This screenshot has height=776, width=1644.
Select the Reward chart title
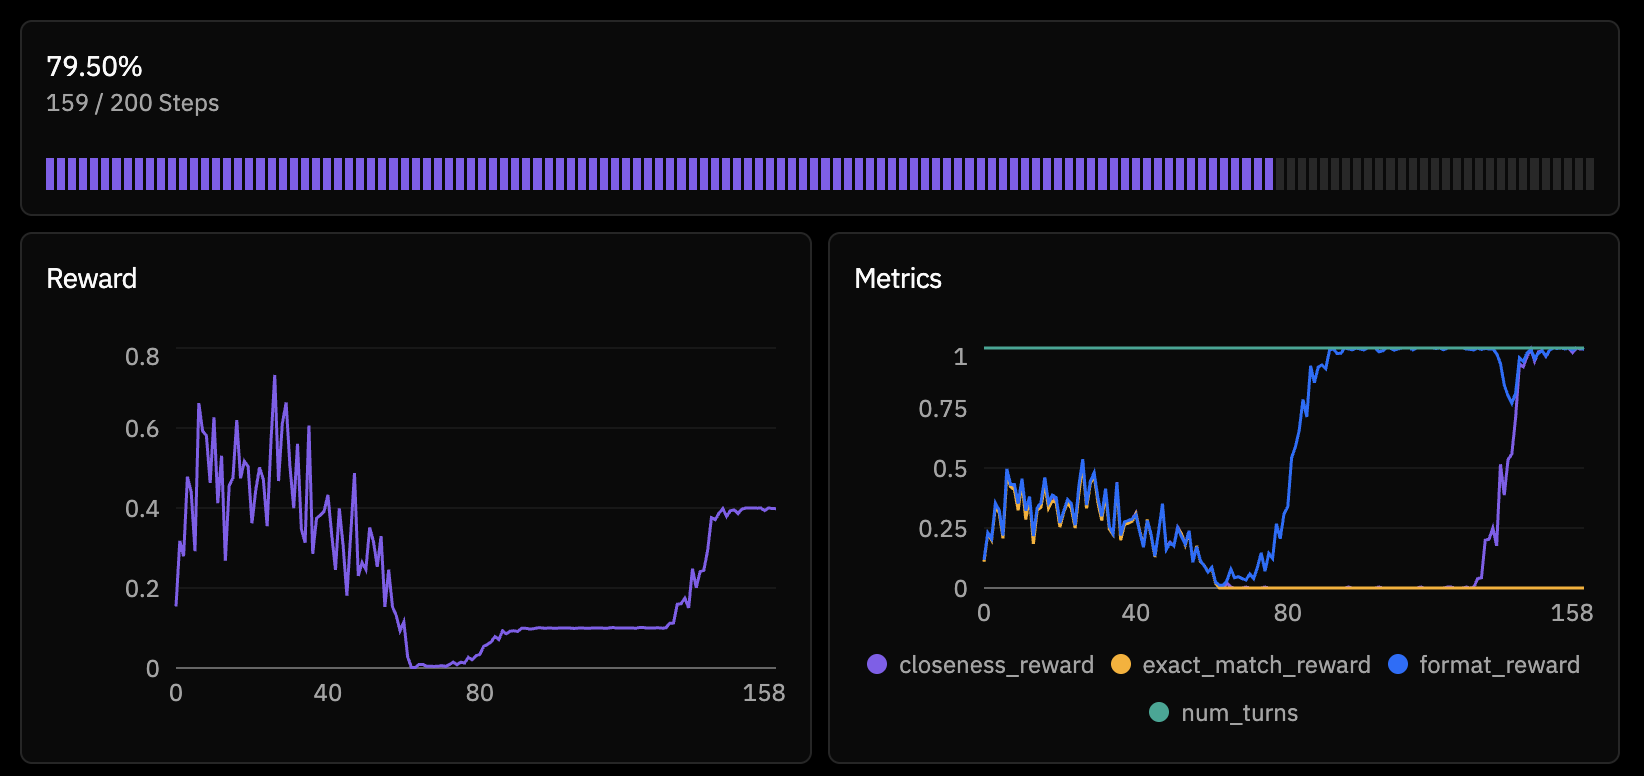(x=91, y=279)
